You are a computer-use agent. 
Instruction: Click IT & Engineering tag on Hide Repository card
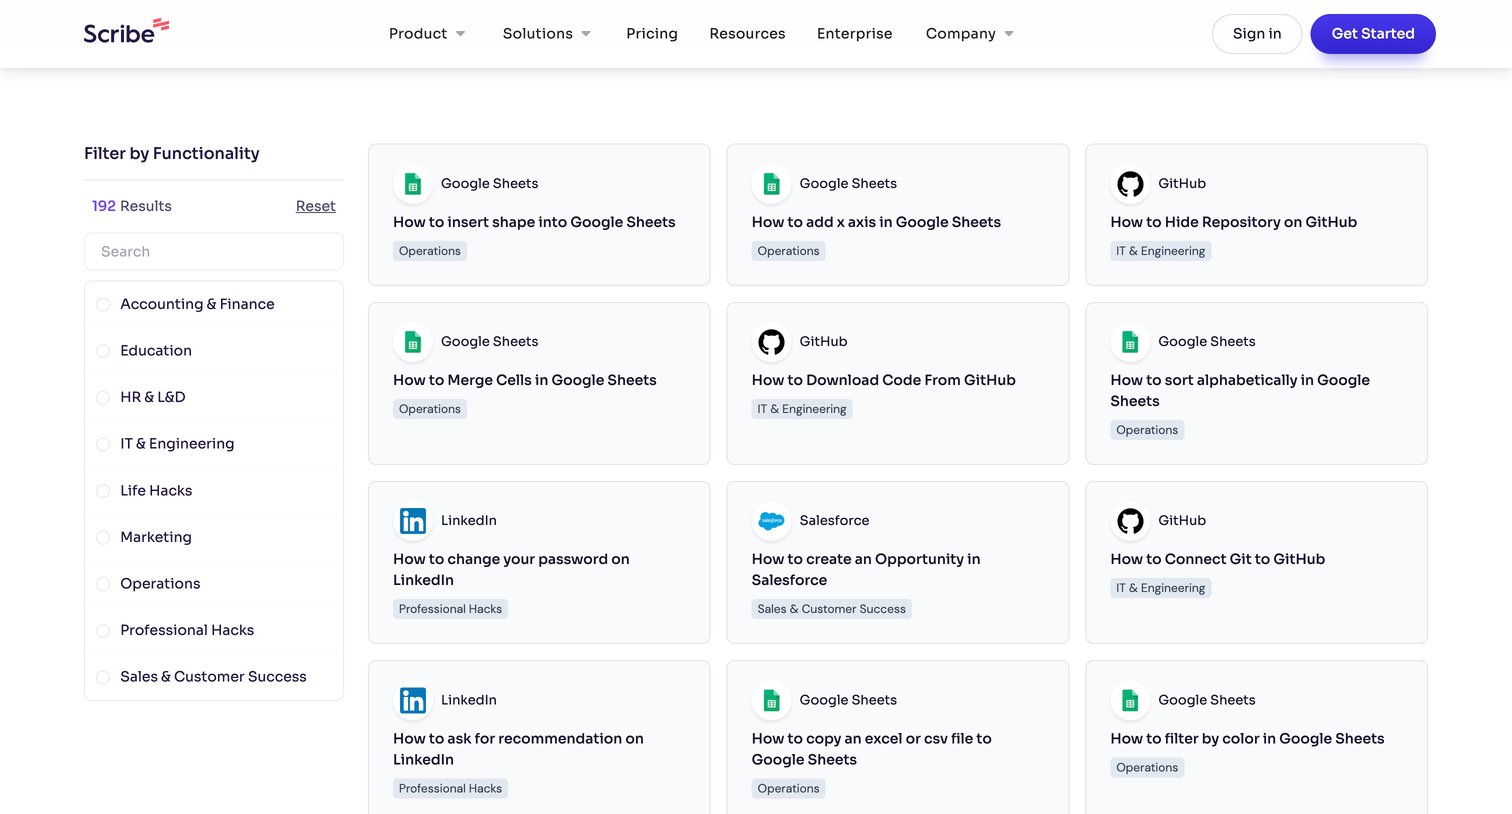tap(1161, 251)
